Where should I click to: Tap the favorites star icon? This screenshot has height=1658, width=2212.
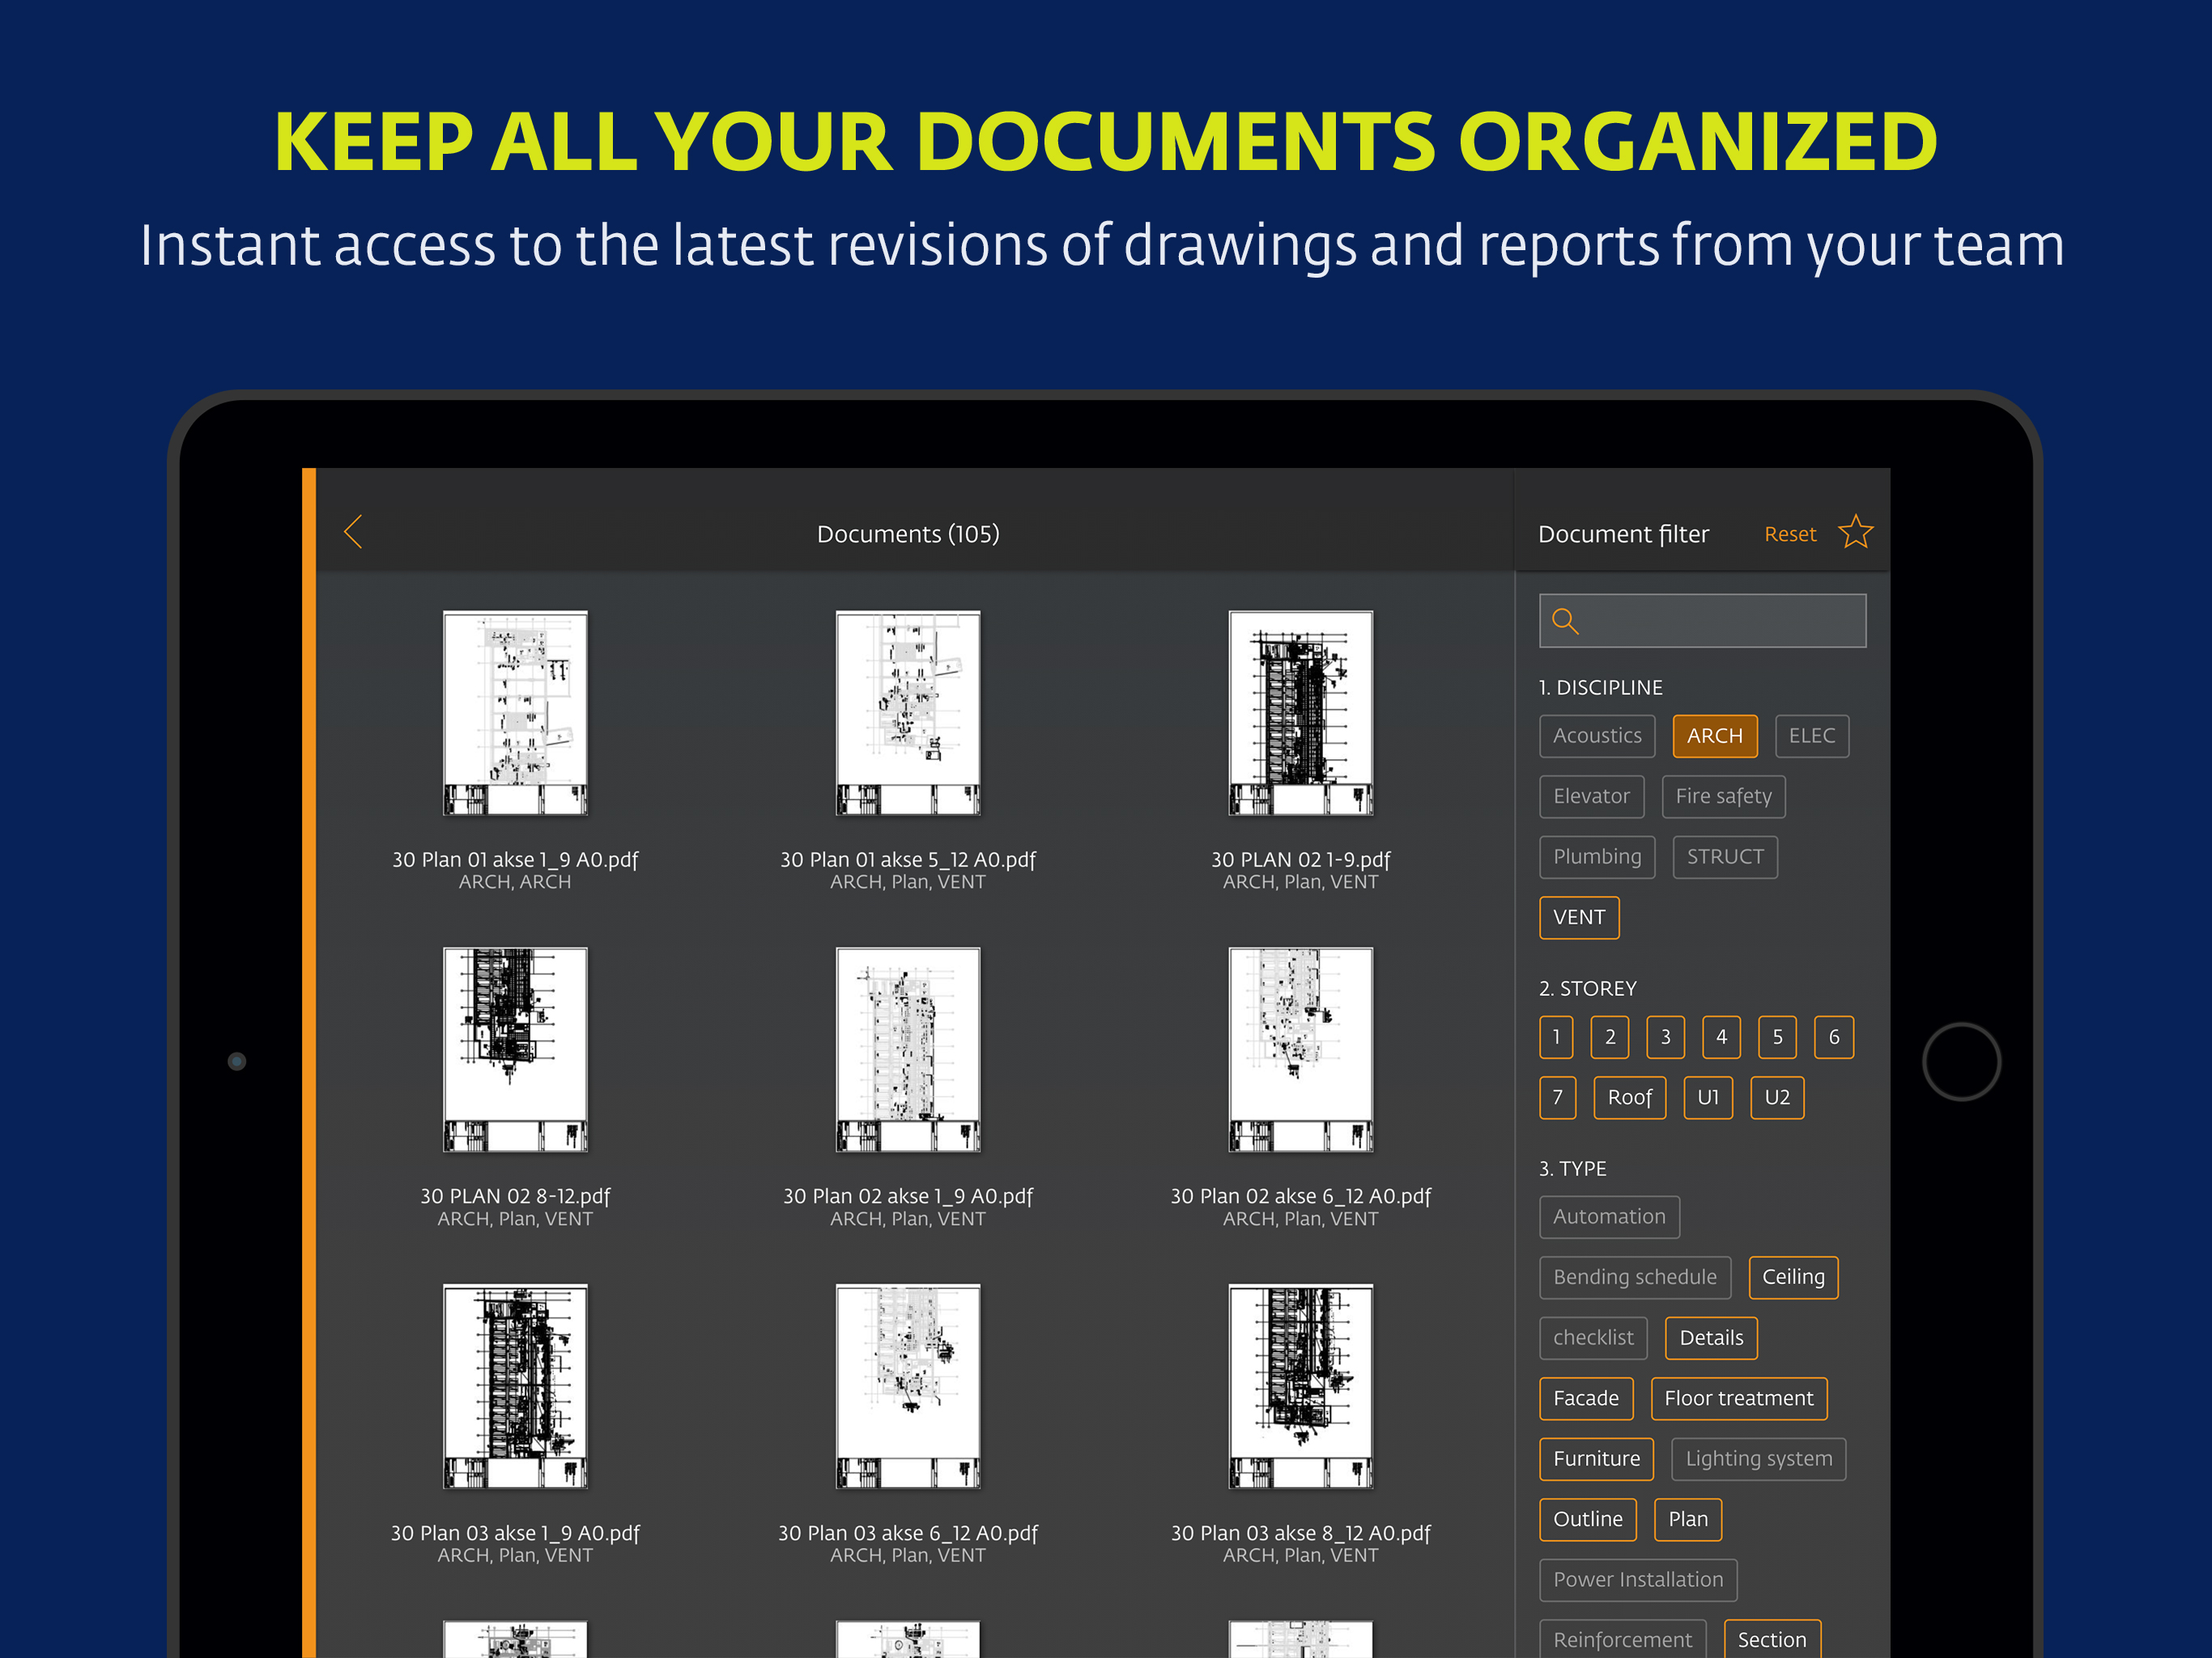point(1855,532)
